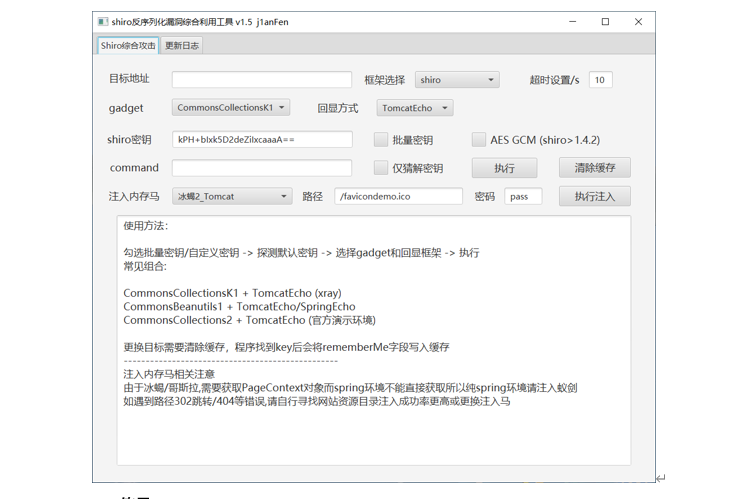The height and width of the screenshot is (499, 747).
Task: Expand the gadget CommonsCollectionsK1 dropdown
Action: point(231,108)
